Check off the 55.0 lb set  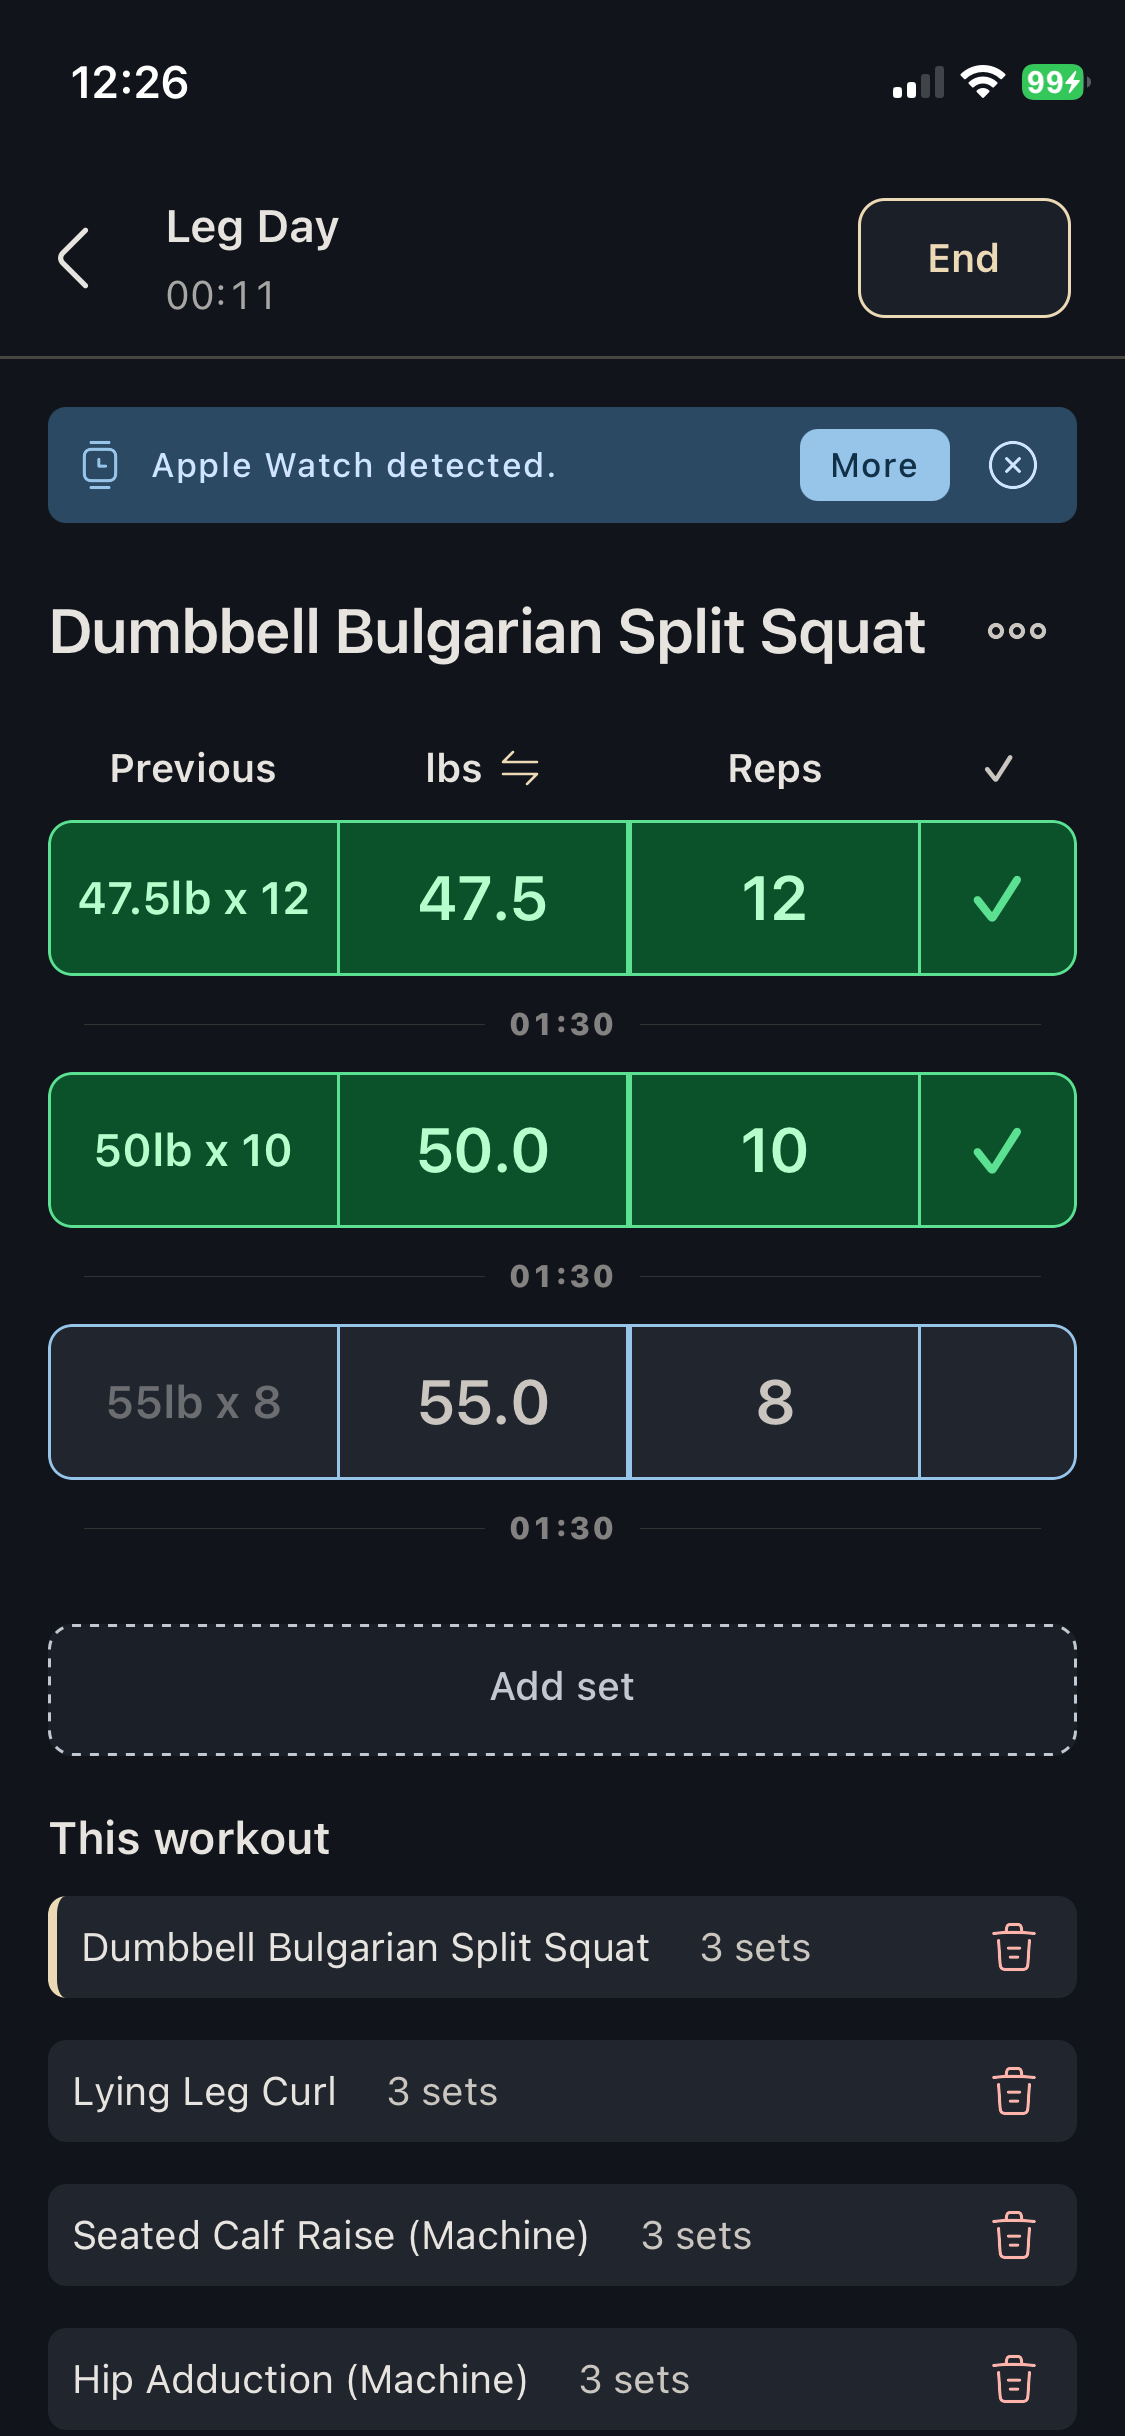(997, 1402)
